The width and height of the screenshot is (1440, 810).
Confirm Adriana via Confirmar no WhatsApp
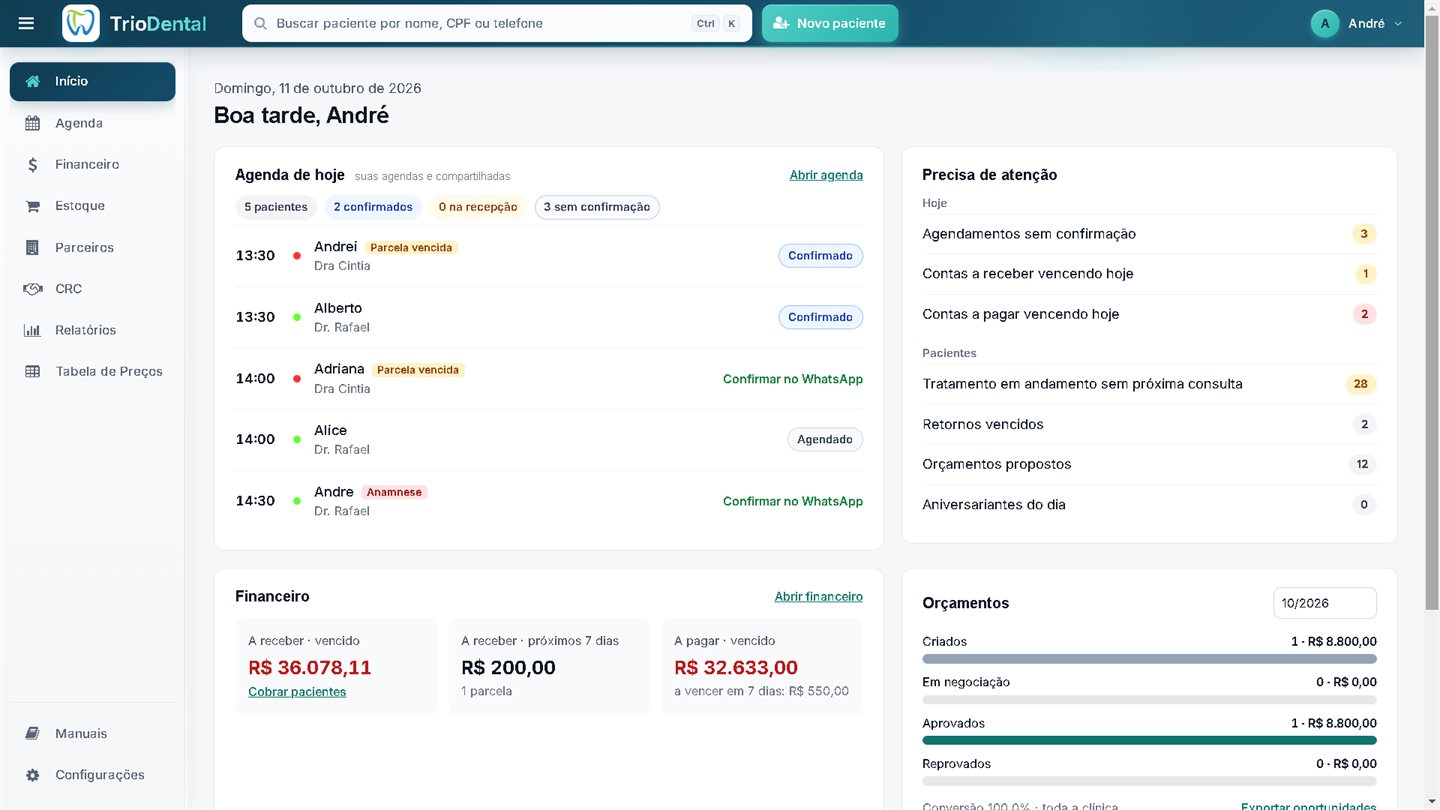pos(793,379)
